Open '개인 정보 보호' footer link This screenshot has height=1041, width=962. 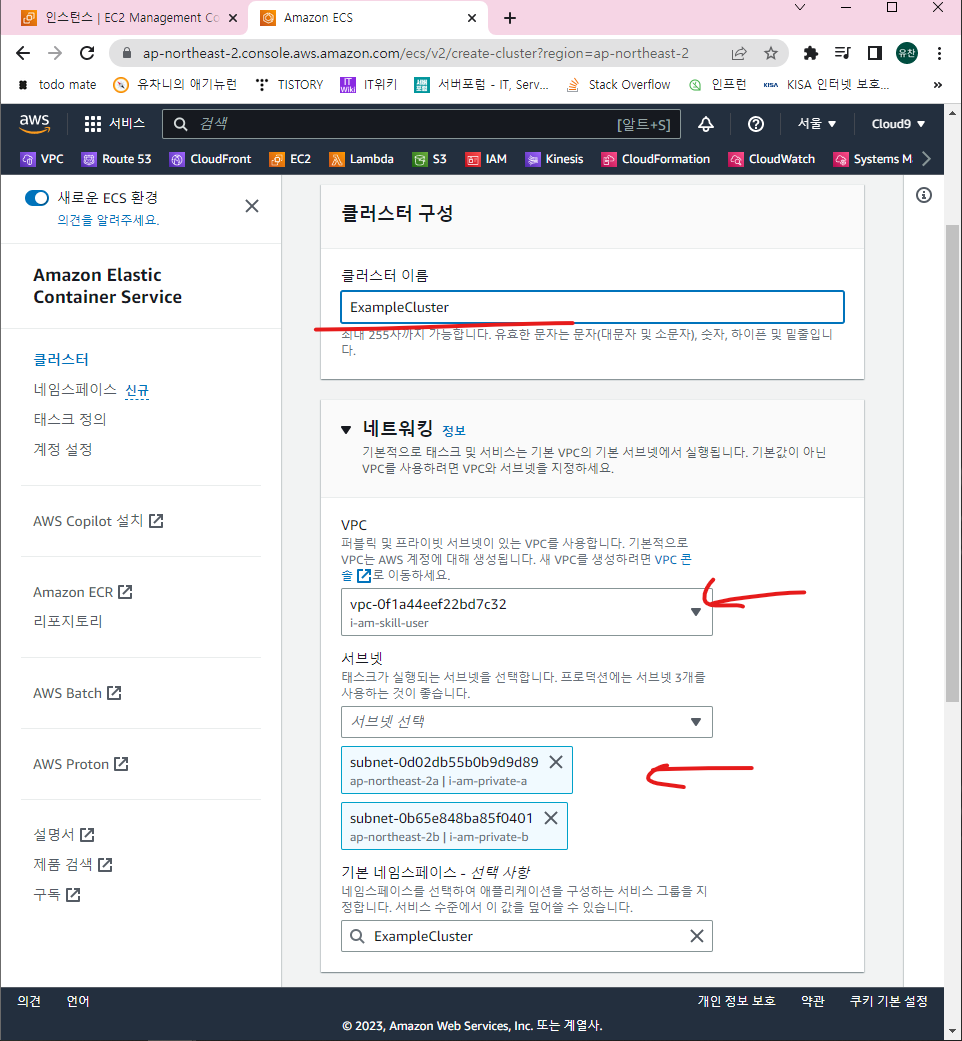click(x=736, y=1001)
